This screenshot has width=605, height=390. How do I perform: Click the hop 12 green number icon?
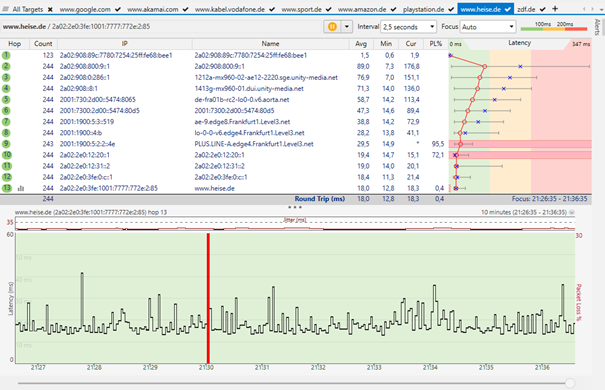coord(7,177)
